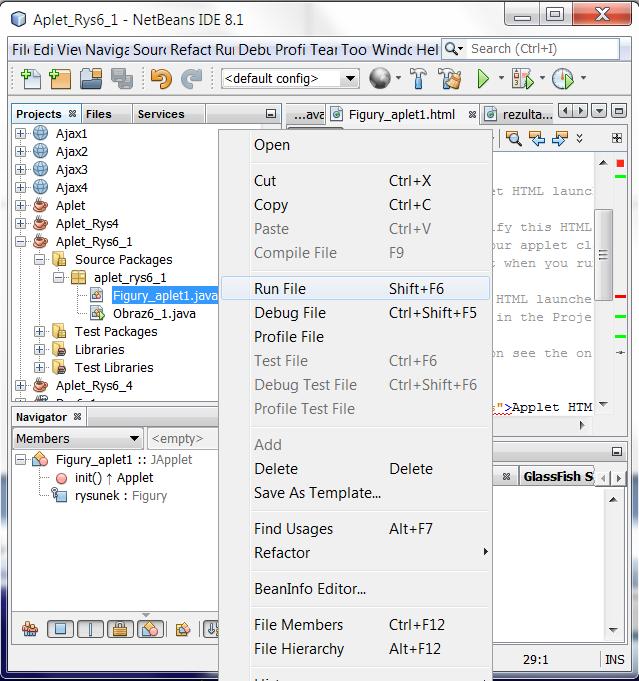The height and width of the screenshot is (681, 639).
Task: Open the Refactor submenu
Action: coord(355,552)
